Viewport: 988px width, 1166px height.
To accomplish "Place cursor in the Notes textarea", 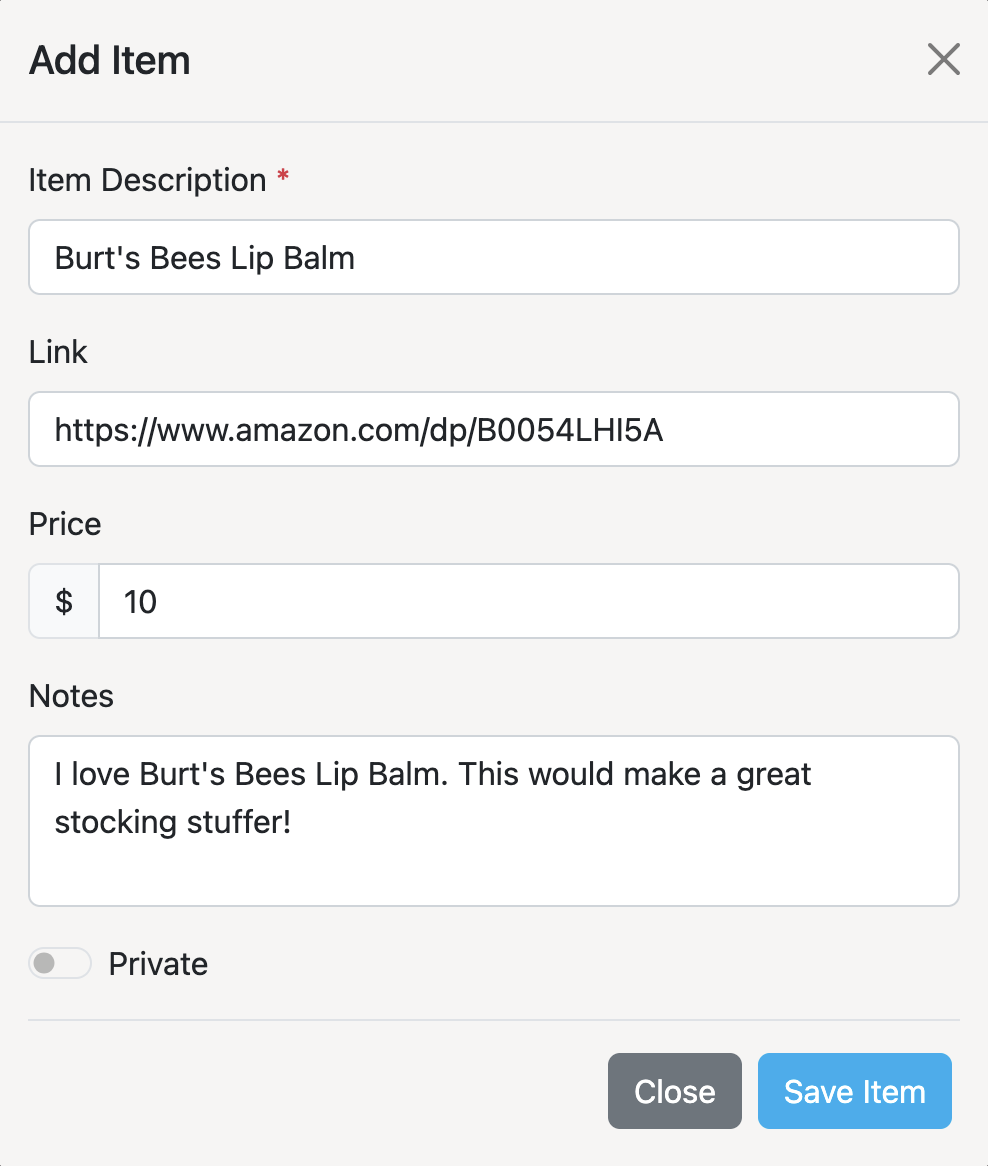I will click(493, 820).
